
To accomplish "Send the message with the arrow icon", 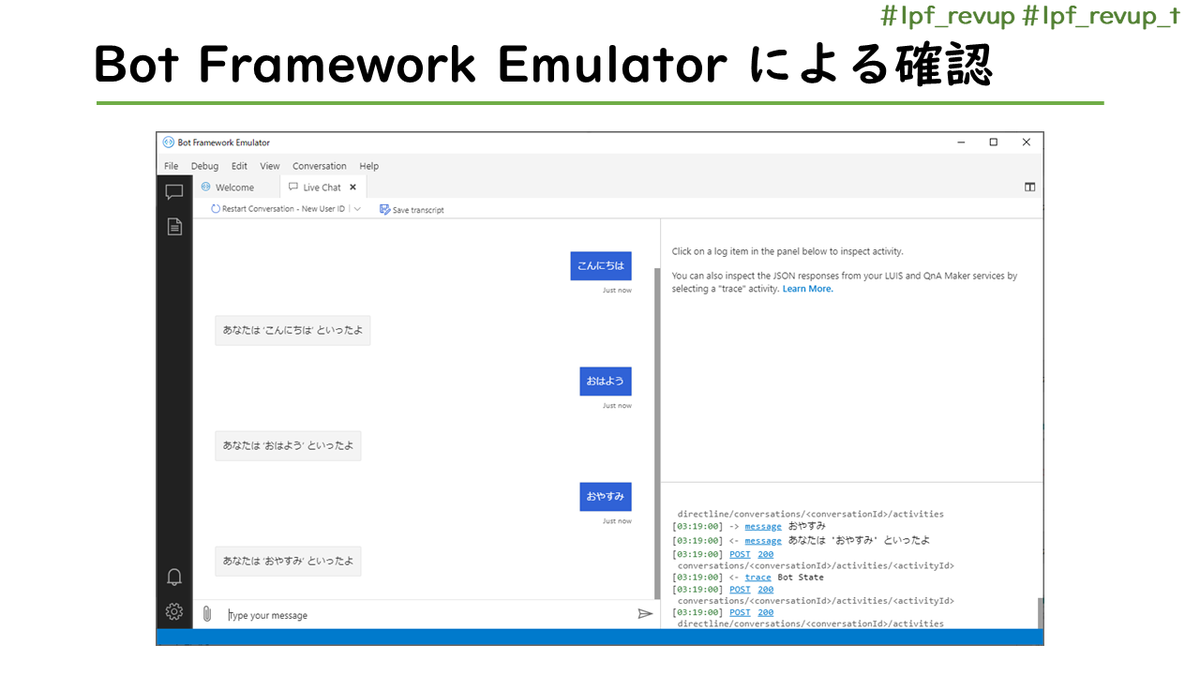I will [645, 614].
